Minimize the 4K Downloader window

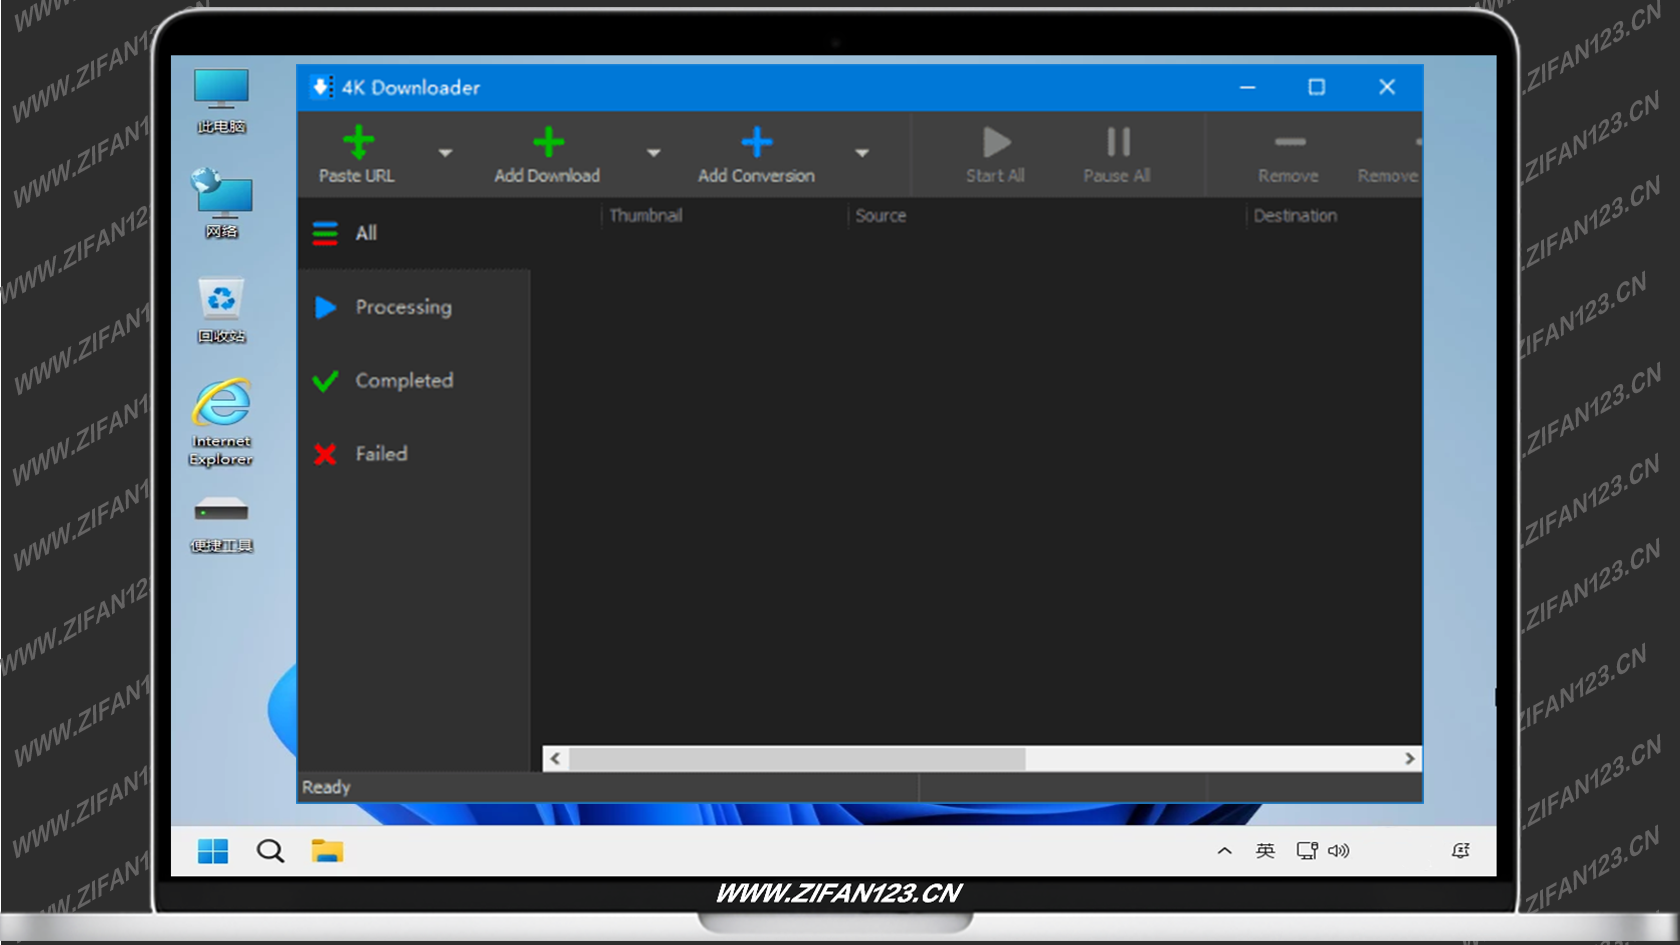tap(1247, 87)
